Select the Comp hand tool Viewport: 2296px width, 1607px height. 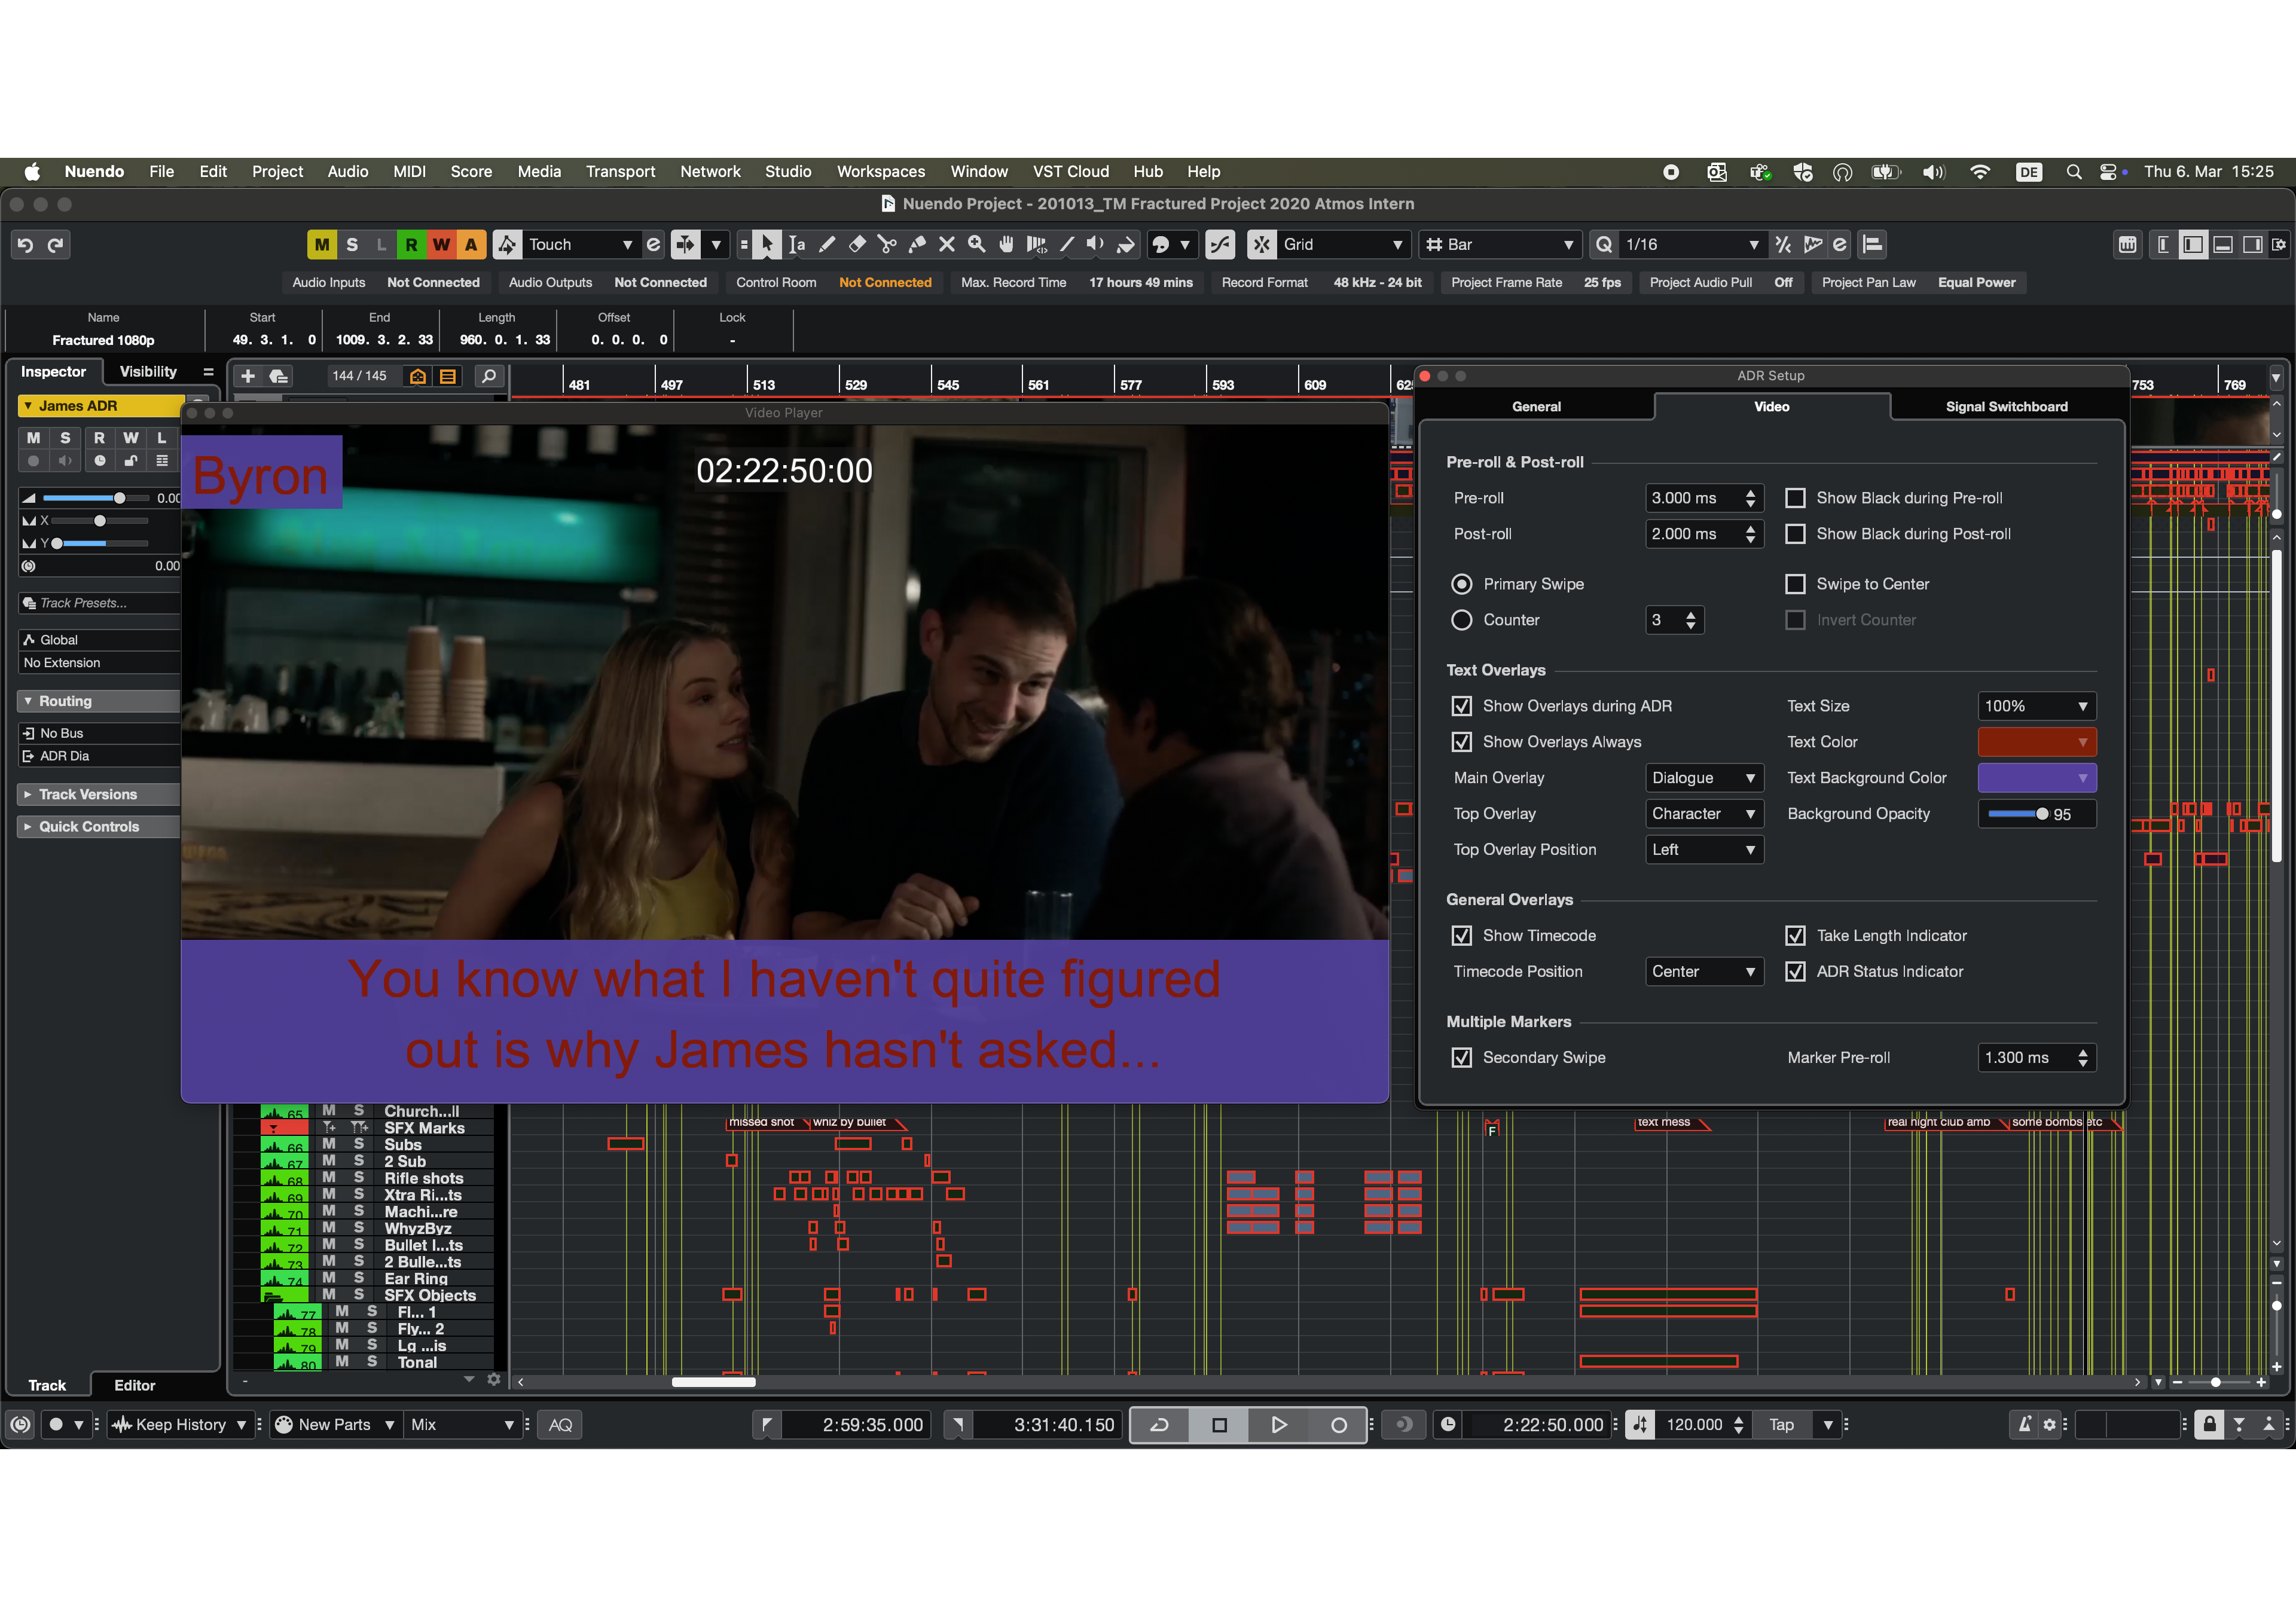click(x=1007, y=244)
